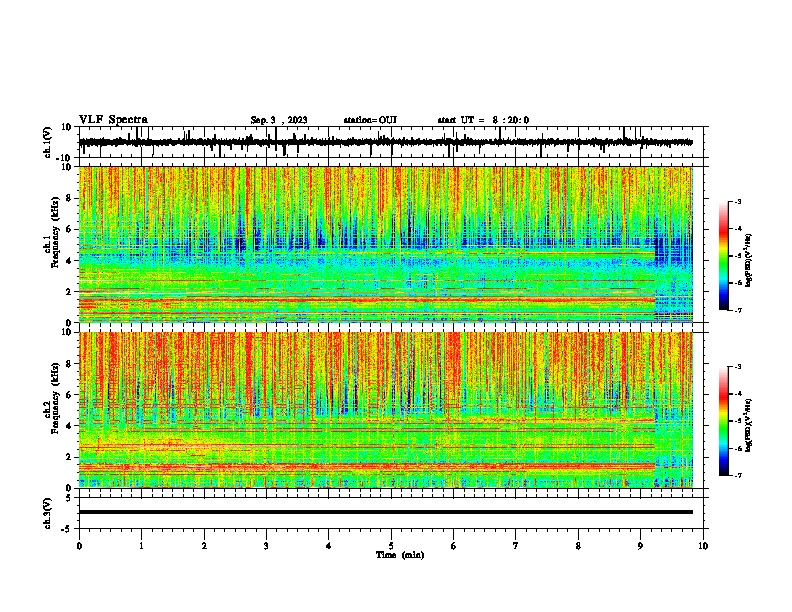Click the ch.1 spectrogram color scale bar
The width and height of the screenshot is (792, 612).
pyautogui.click(x=724, y=256)
